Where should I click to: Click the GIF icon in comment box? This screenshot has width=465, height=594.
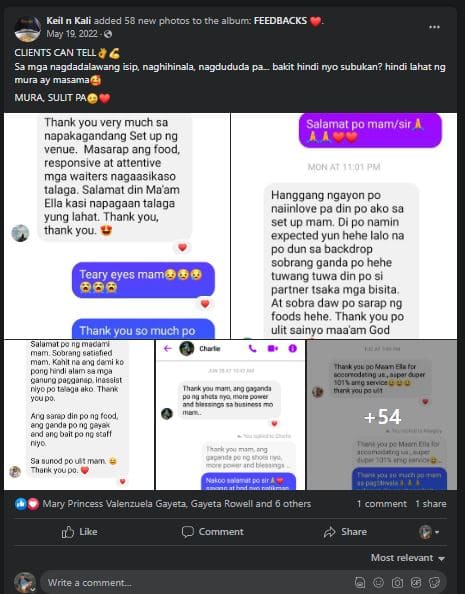pyautogui.click(x=416, y=582)
